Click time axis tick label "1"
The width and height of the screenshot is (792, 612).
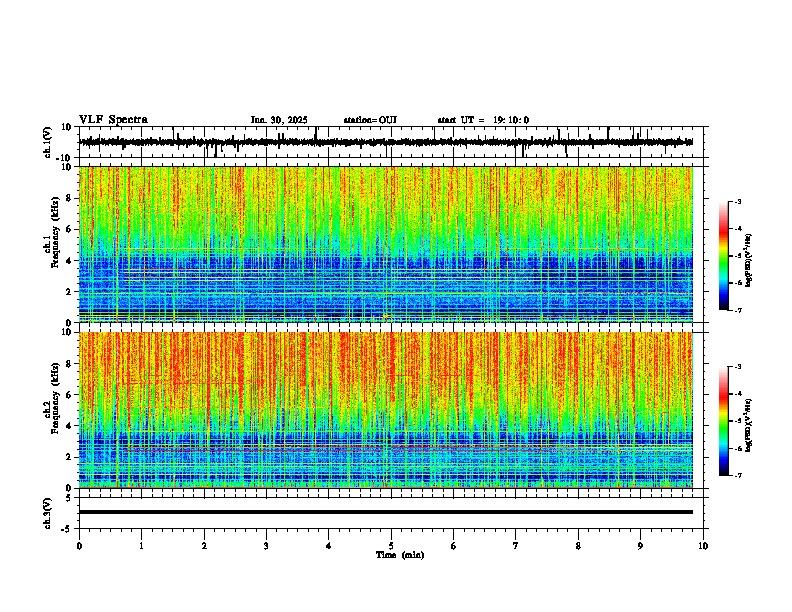click(x=141, y=546)
